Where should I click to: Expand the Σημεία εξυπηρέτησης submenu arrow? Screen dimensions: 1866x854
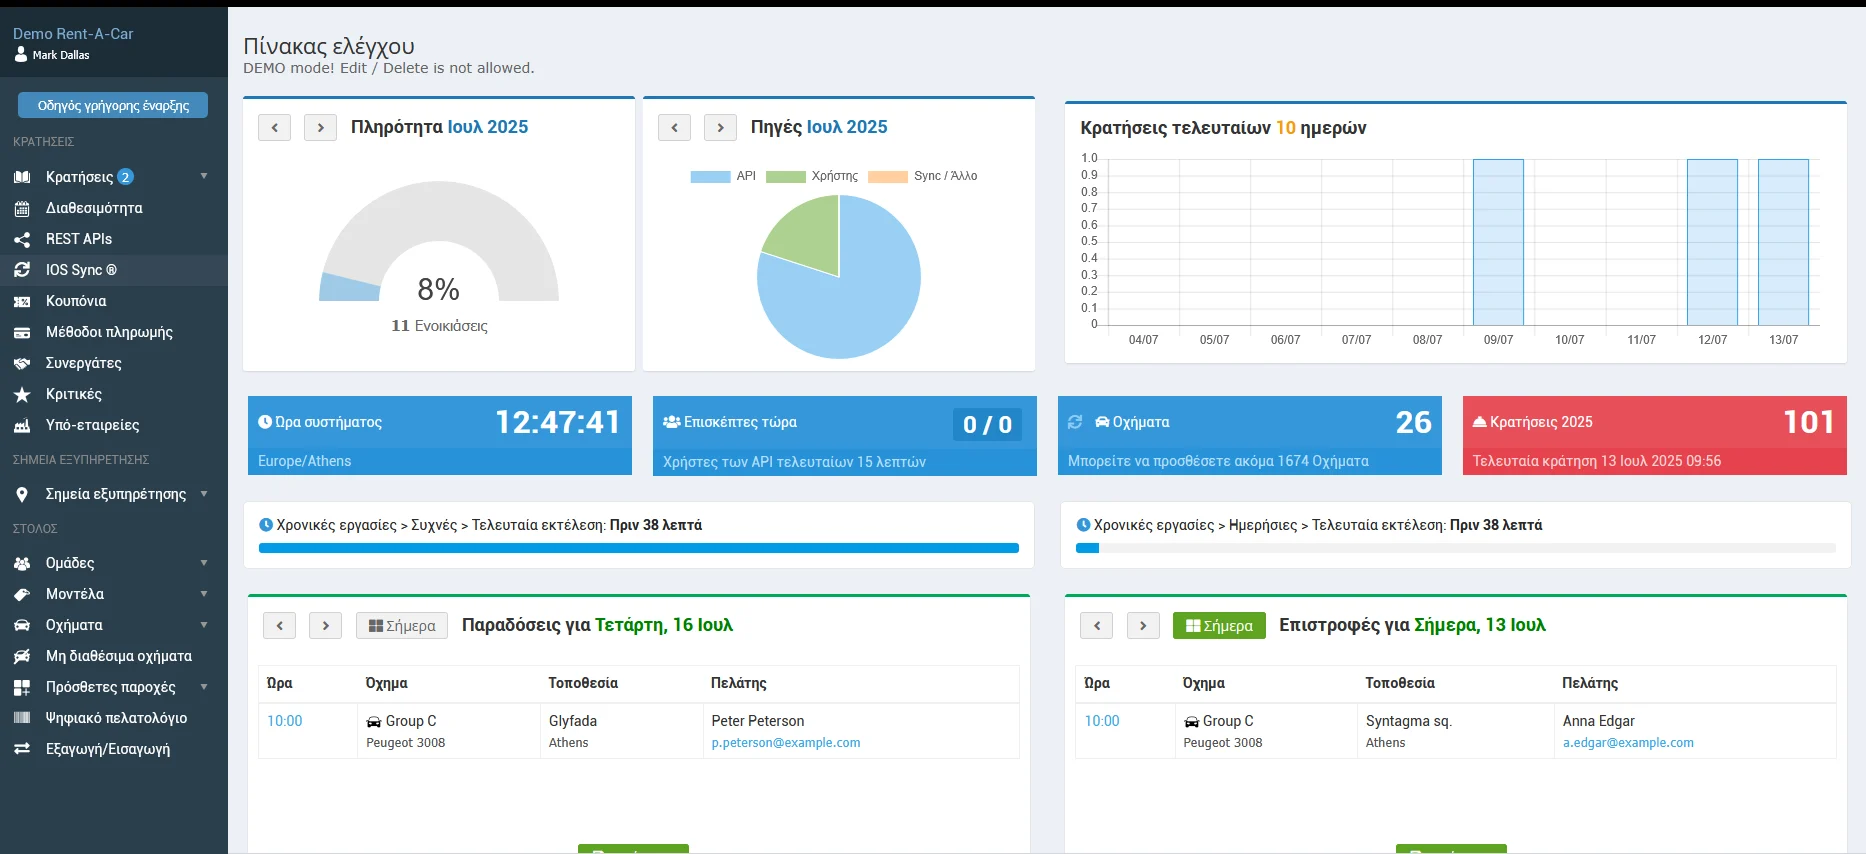[x=204, y=494]
